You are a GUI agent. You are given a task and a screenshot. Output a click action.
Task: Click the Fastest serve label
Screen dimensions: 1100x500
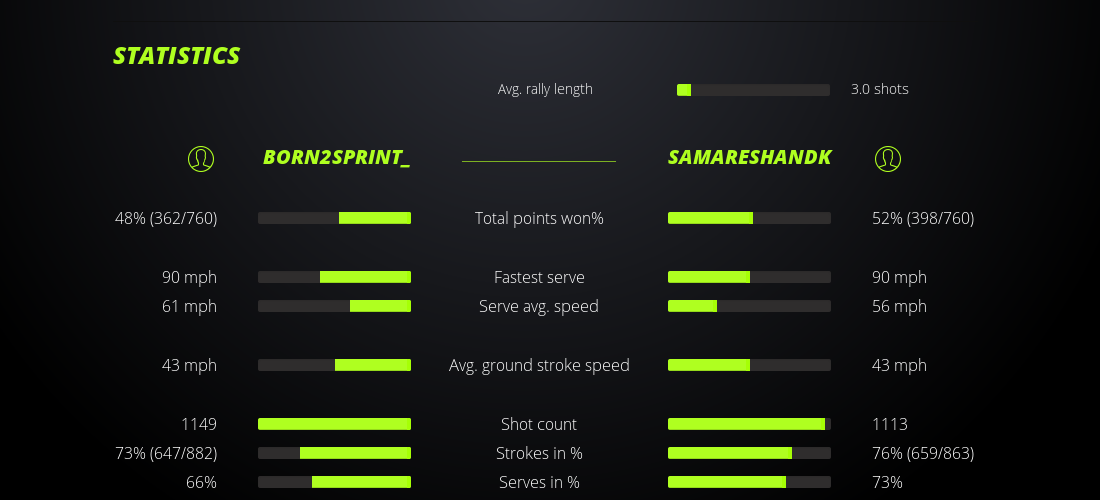(x=539, y=277)
